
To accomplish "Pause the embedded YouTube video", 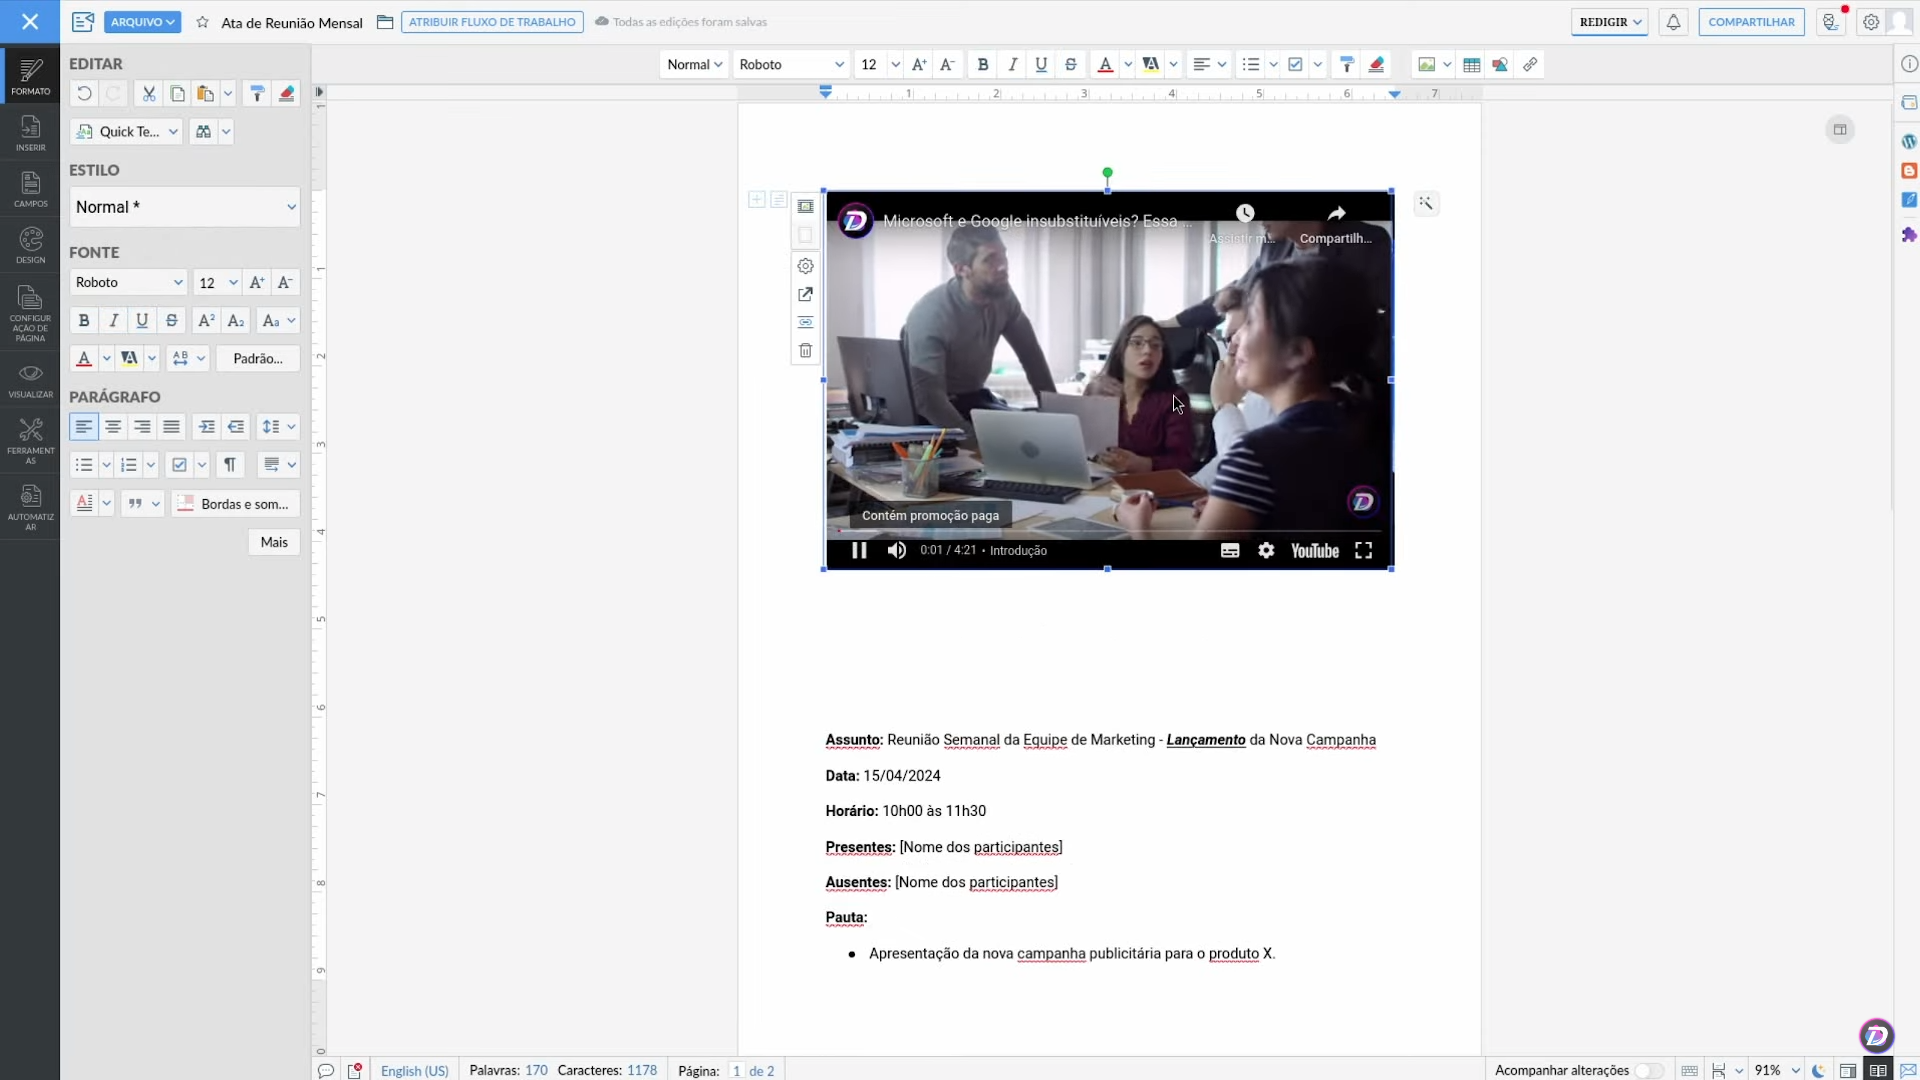I will pos(858,551).
